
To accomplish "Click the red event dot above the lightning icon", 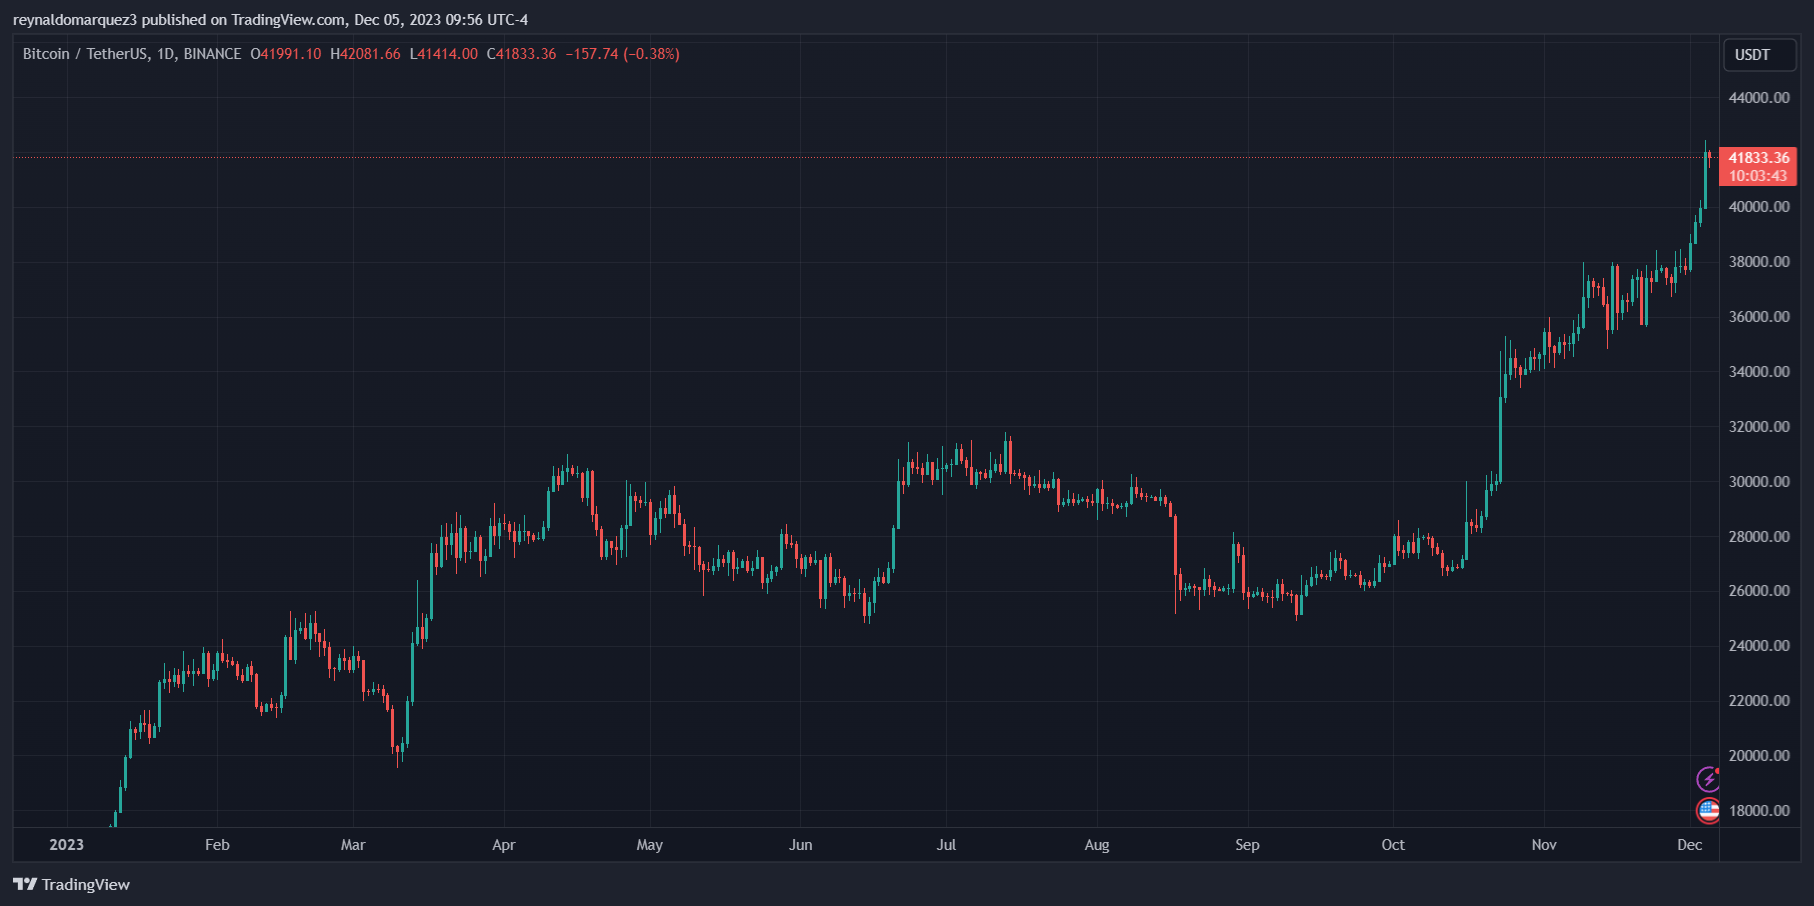I will point(1717,771).
